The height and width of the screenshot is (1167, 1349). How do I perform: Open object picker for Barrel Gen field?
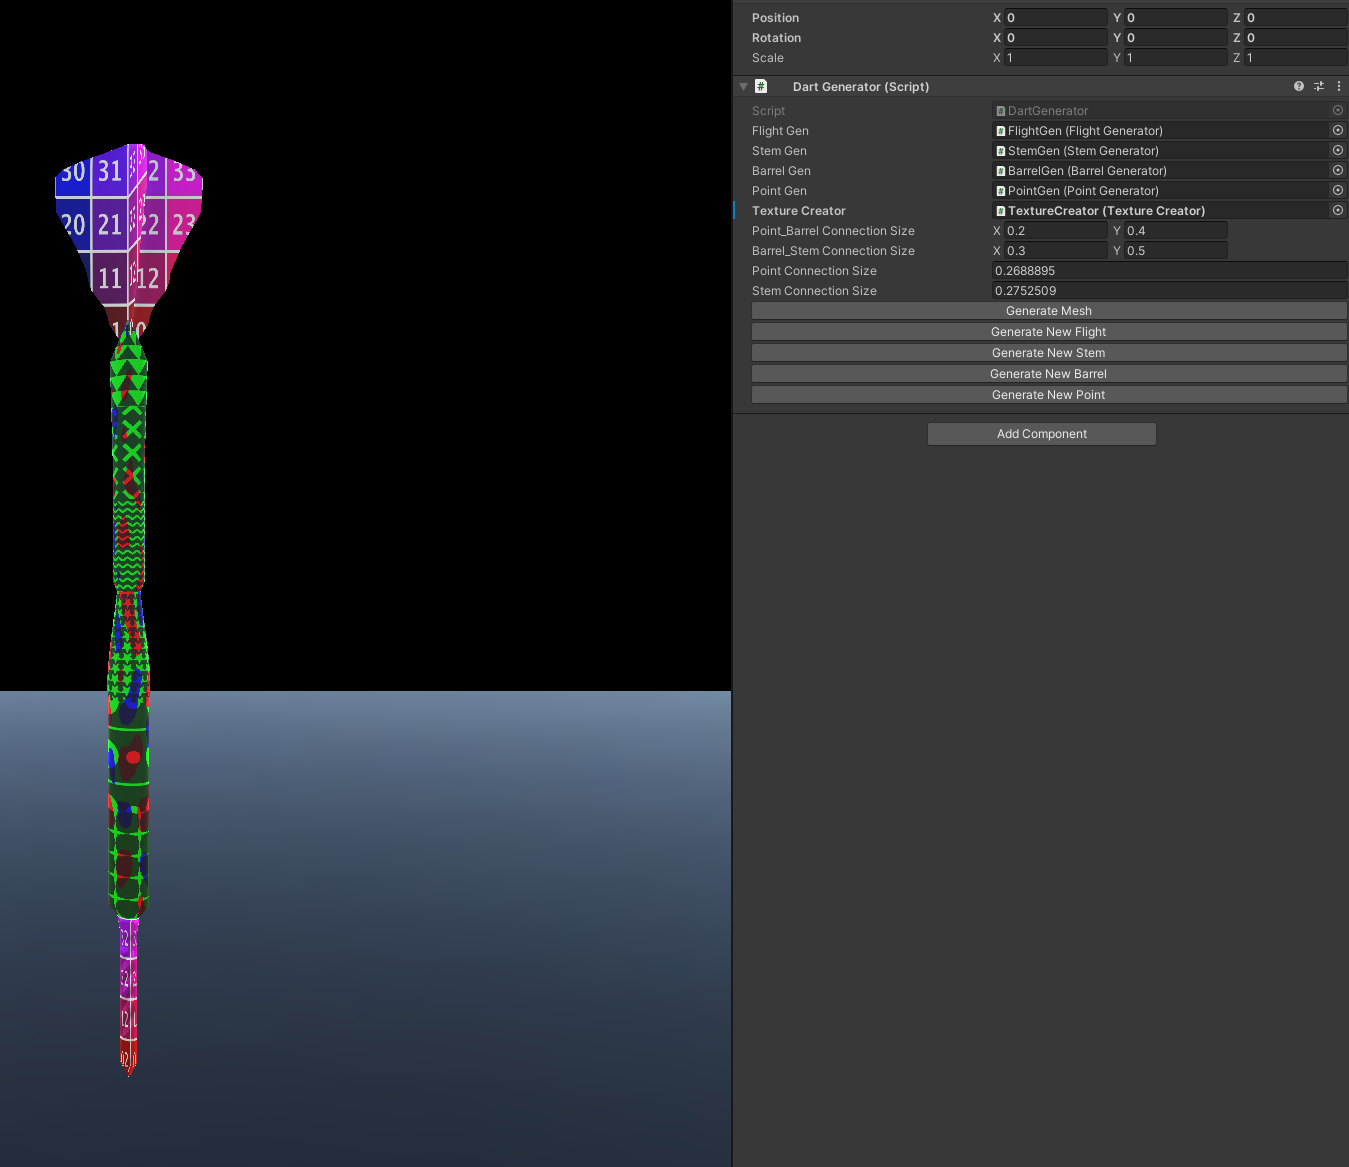coord(1337,171)
